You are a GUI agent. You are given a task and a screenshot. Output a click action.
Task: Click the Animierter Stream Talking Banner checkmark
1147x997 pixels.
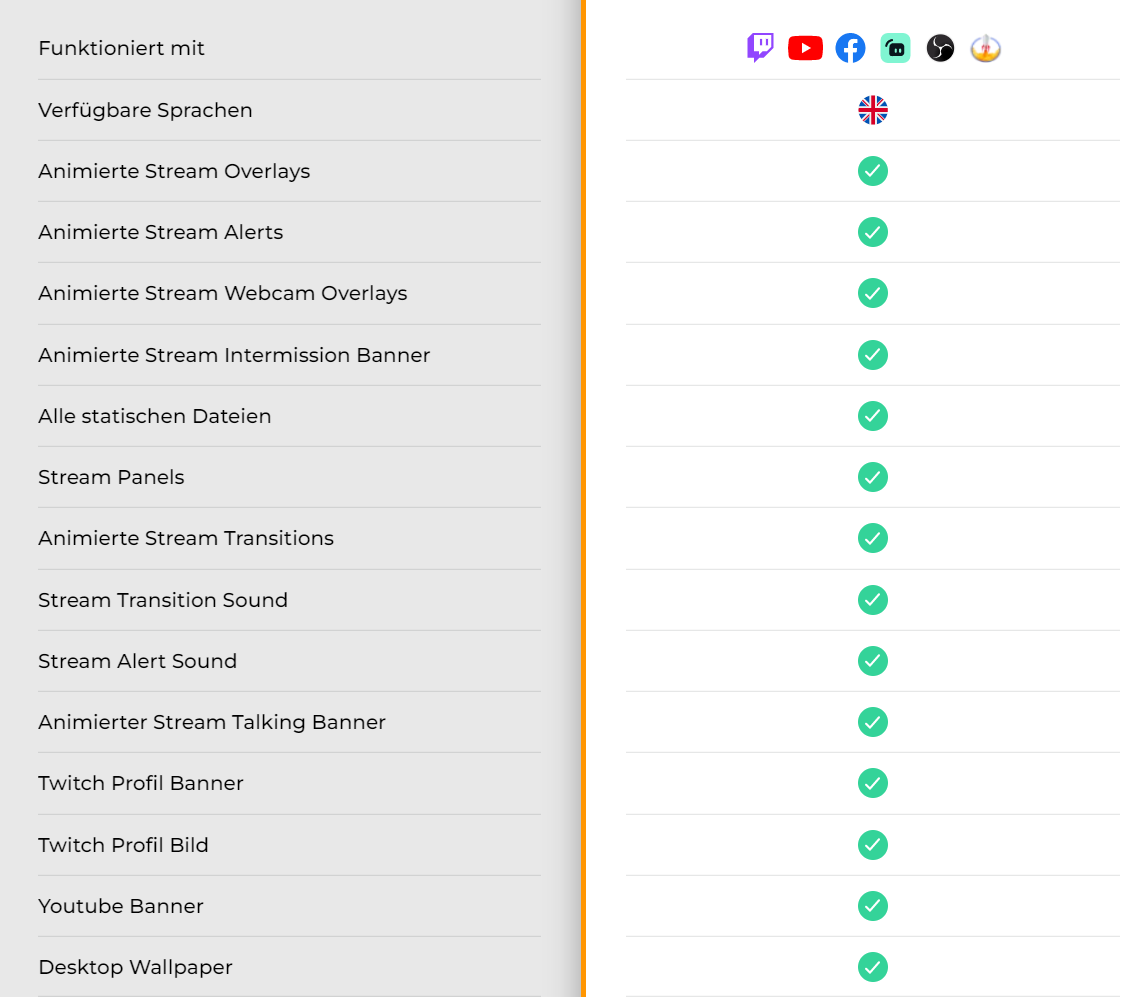pyautogui.click(x=872, y=722)
